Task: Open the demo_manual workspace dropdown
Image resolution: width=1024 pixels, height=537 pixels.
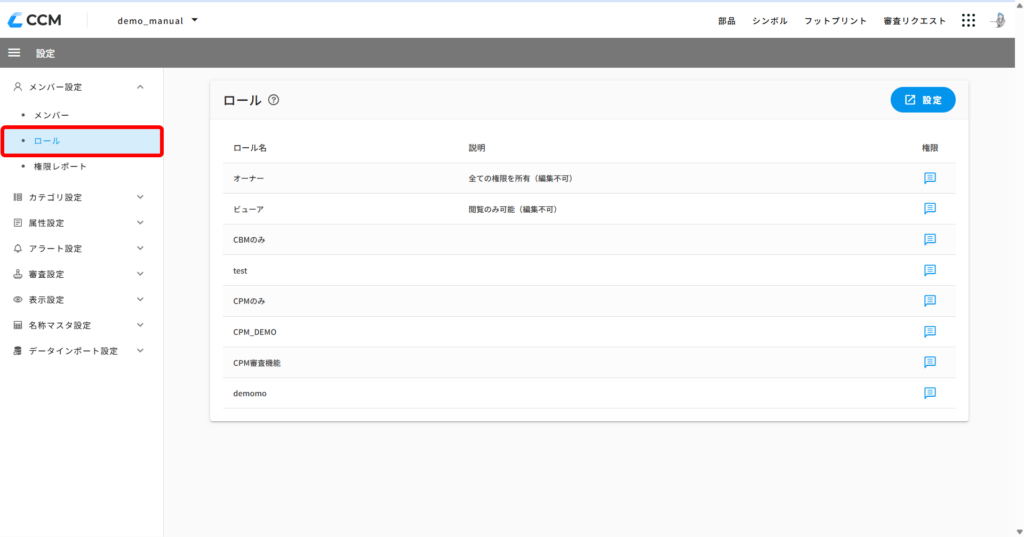Action: pyautogui.click(x=157, y=20)
